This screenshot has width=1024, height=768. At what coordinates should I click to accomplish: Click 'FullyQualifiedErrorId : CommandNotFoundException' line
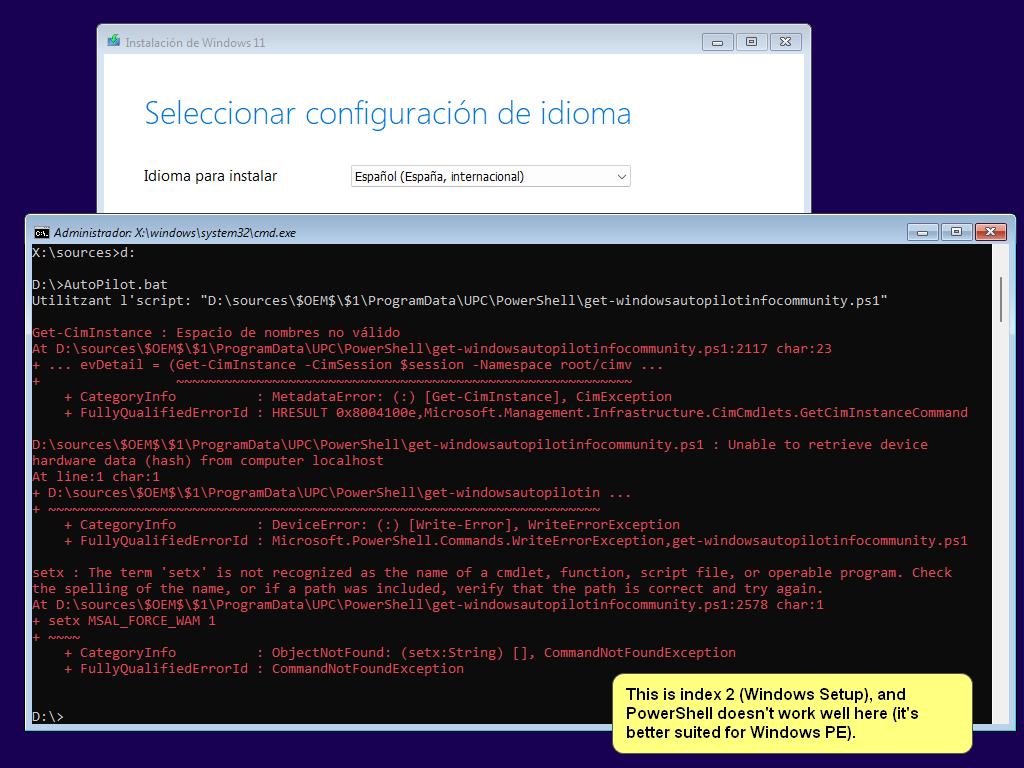coord(264,669)
